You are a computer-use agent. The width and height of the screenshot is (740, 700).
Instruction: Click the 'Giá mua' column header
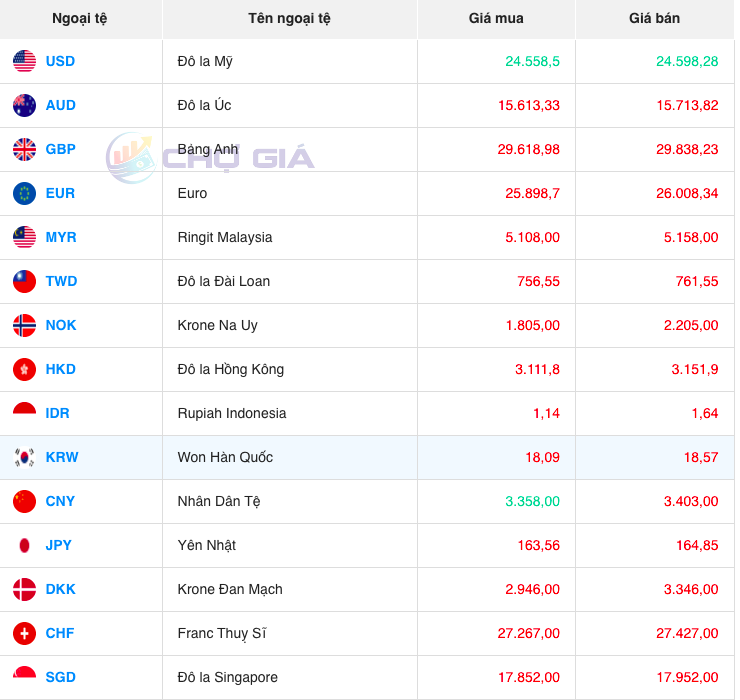click(496, 18)
